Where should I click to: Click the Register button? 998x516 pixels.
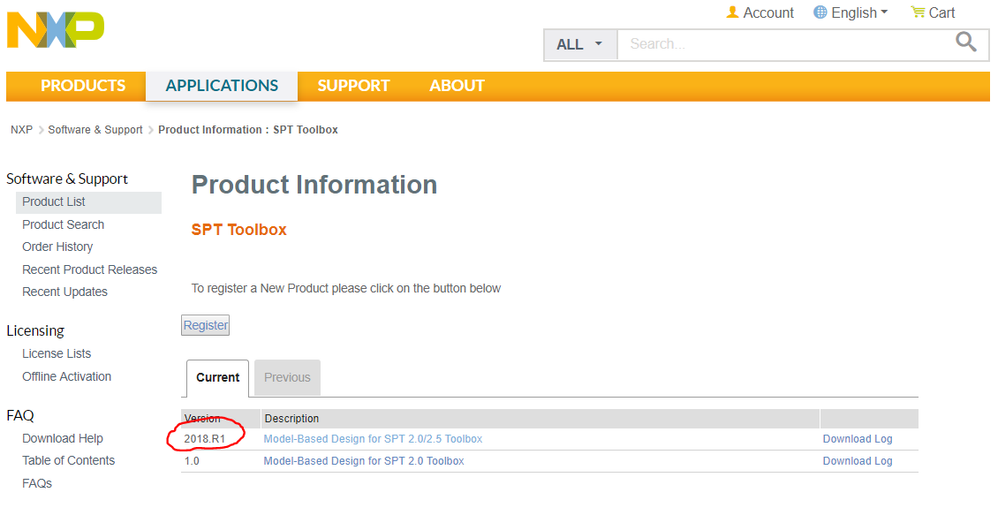point(206,325)
